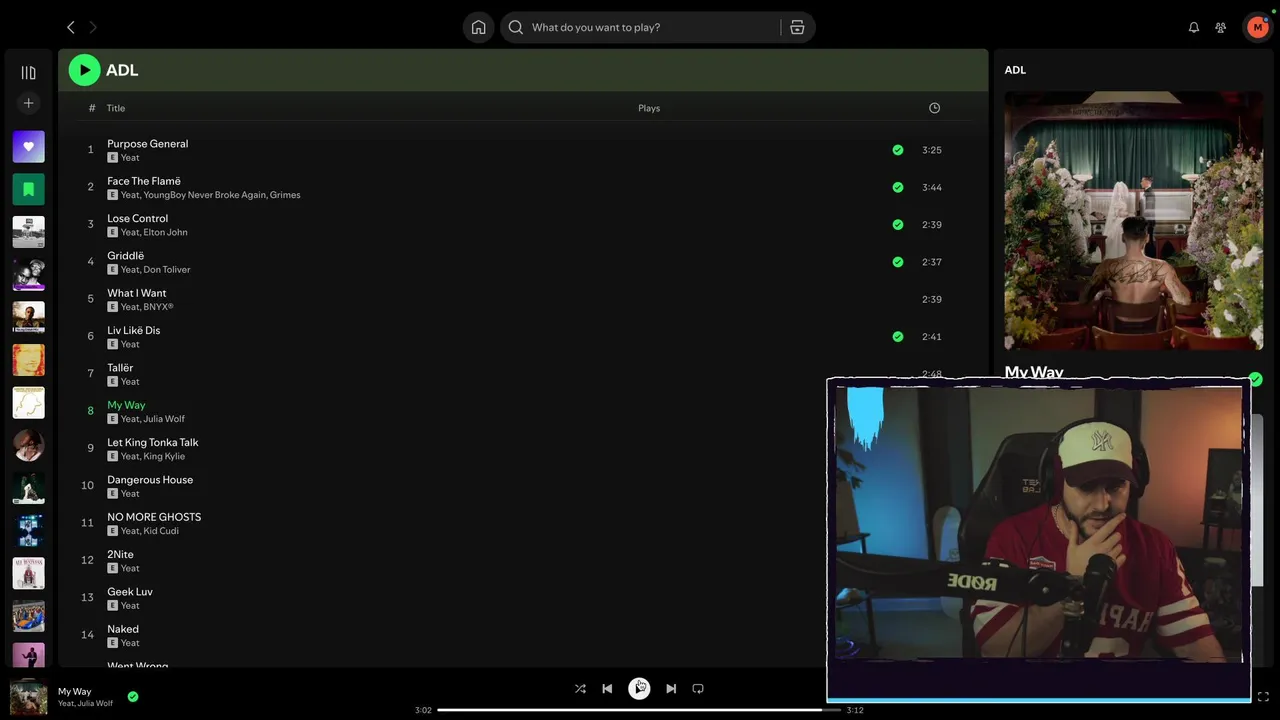This screenshot has height=720, width=1280.
Task: Open BNYX® artist link
Action: click(x=158, y=307)
